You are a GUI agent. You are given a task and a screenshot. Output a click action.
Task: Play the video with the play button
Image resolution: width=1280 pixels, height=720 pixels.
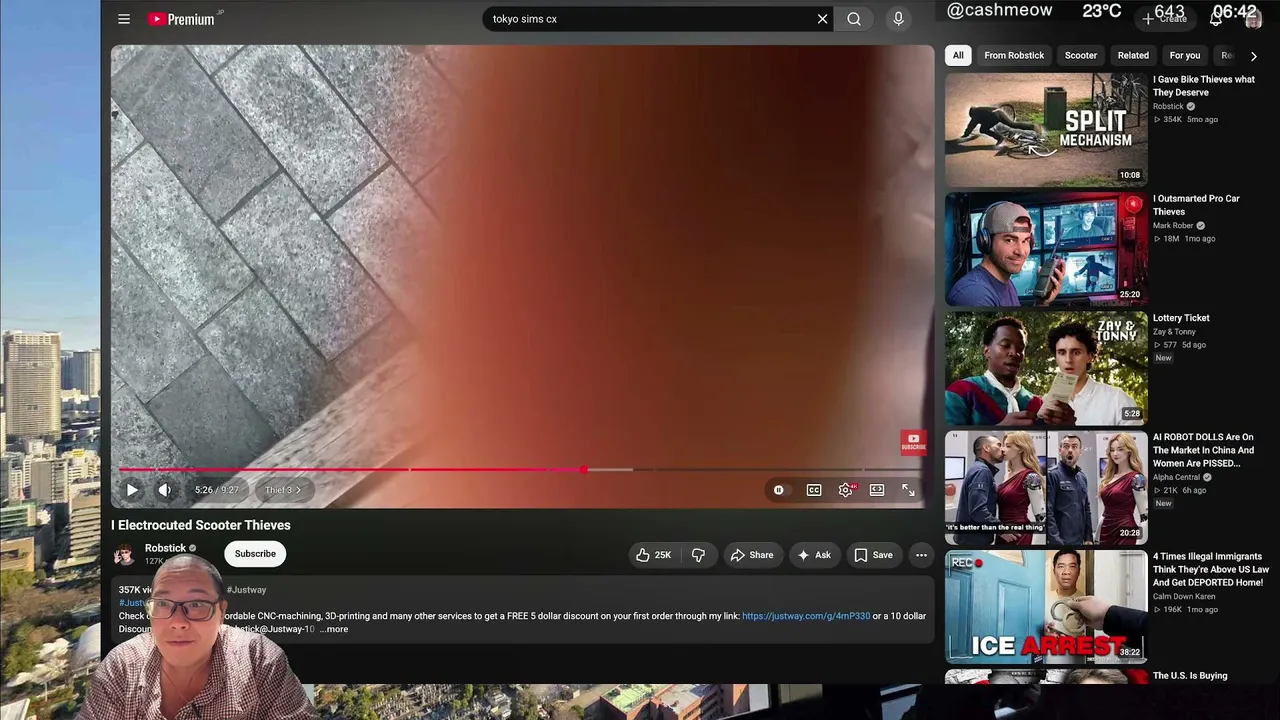click(132, 490)
